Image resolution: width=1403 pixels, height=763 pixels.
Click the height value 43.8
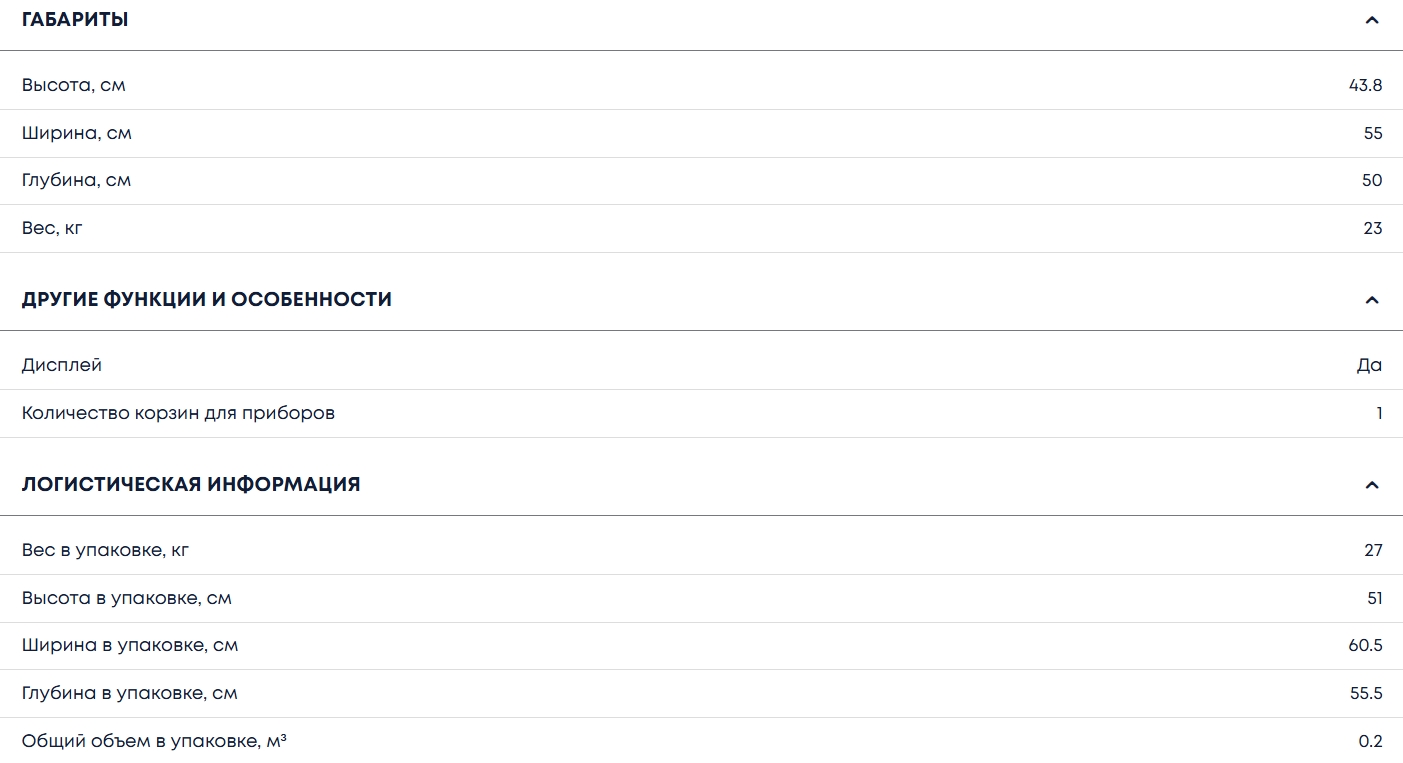point(1365,85)
